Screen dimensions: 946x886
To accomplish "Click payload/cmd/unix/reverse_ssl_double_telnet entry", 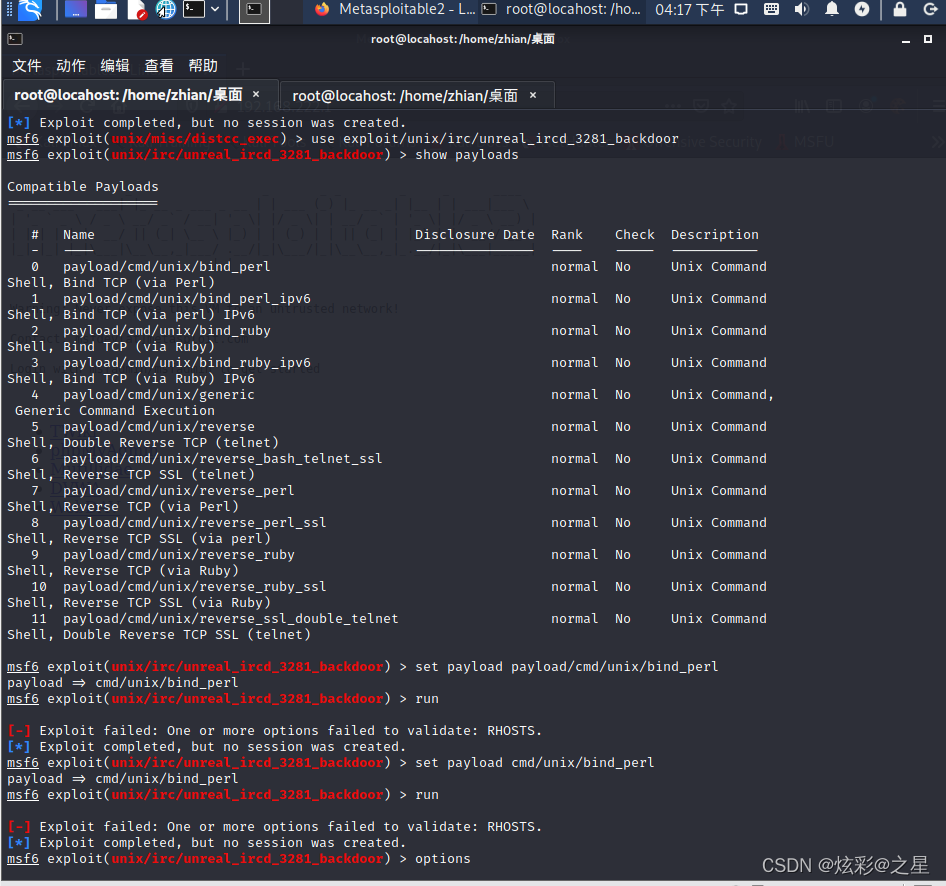I will tap(230, 618).
